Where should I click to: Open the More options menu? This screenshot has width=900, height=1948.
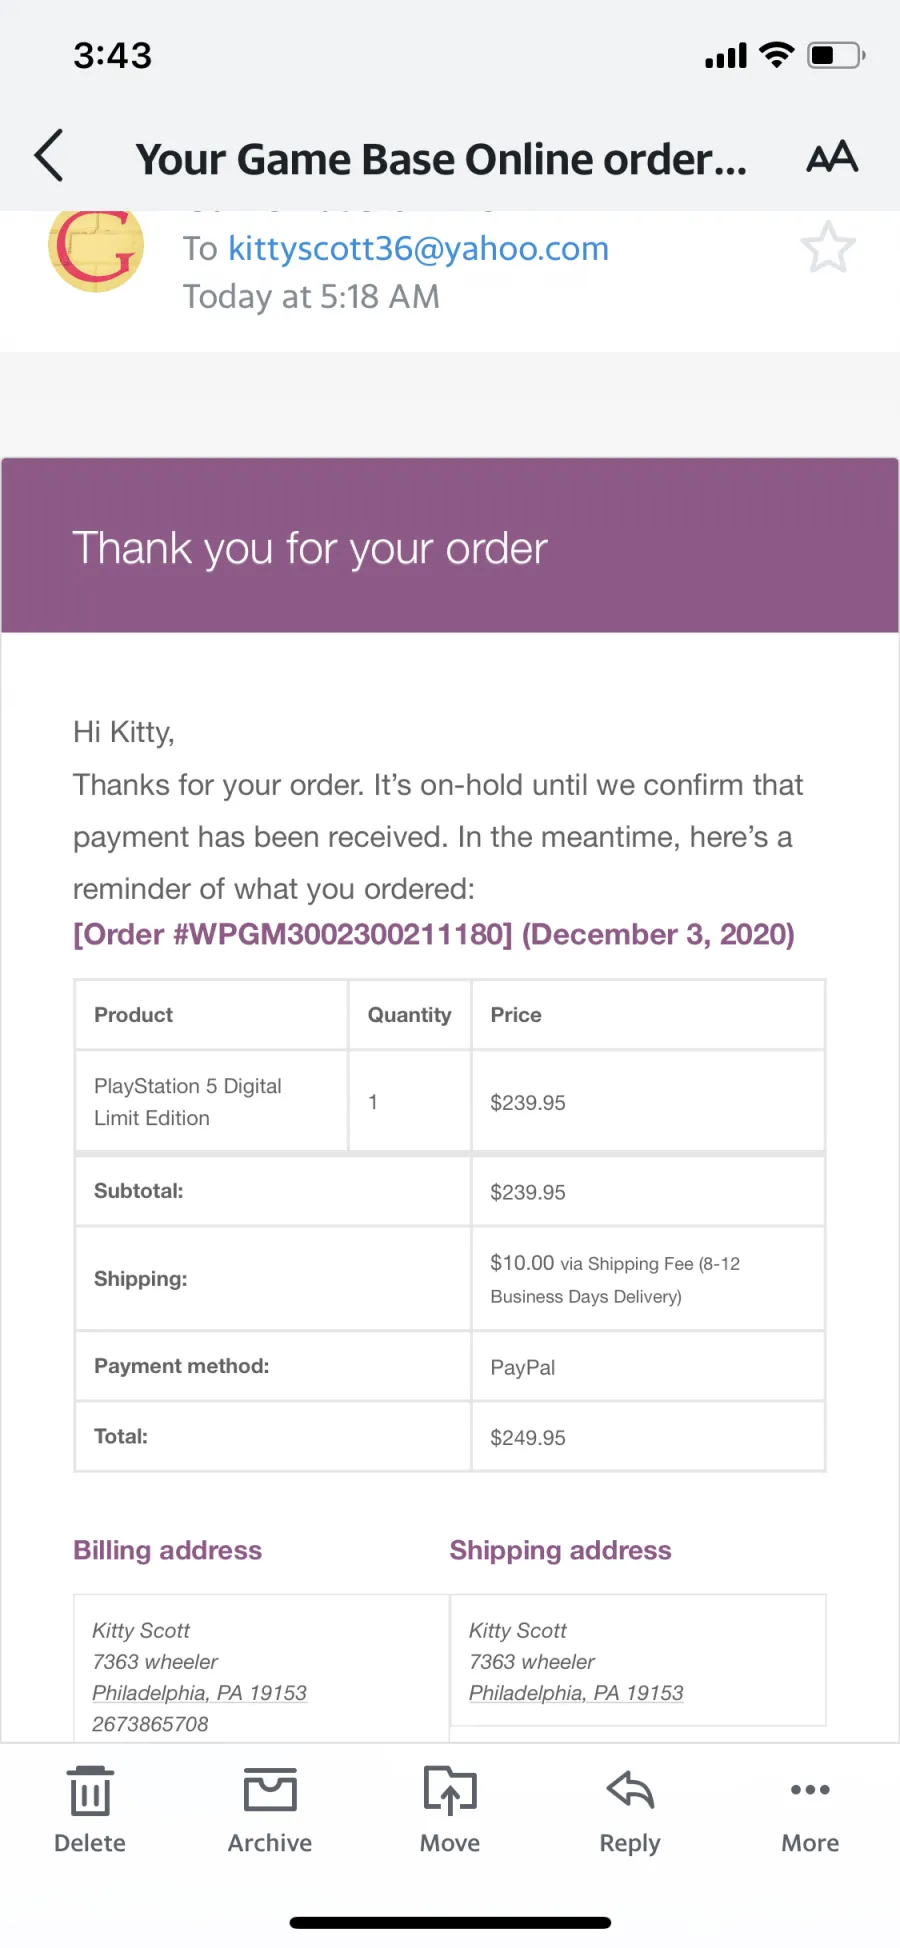coord(810,1810)
